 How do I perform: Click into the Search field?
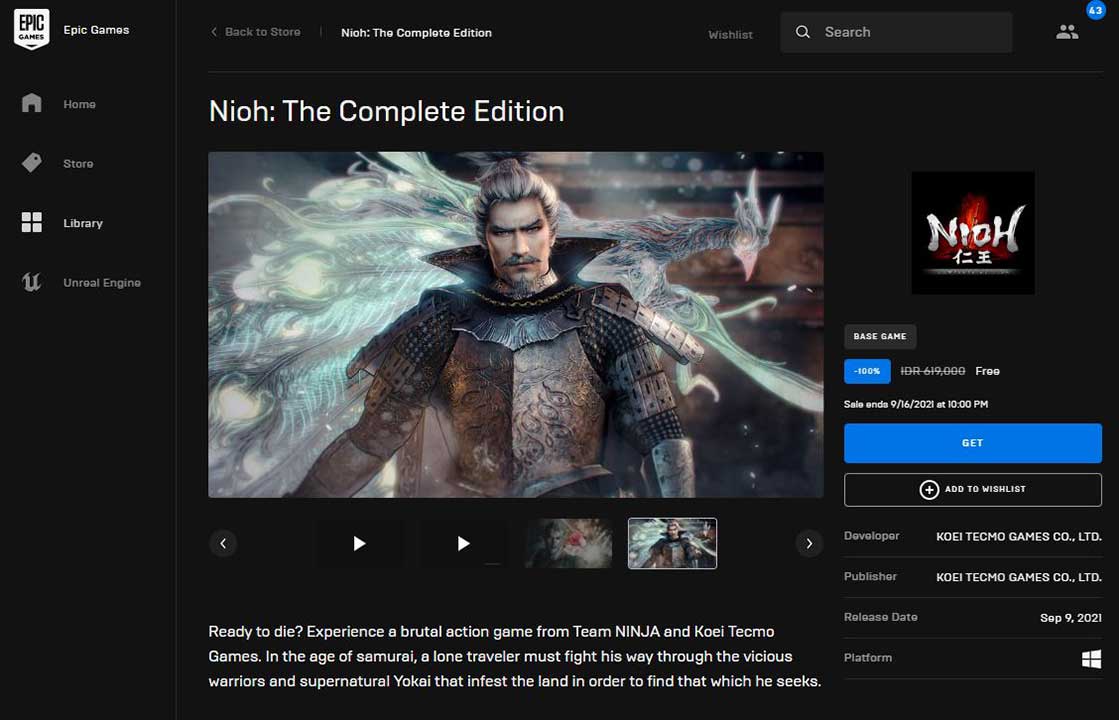896,32
